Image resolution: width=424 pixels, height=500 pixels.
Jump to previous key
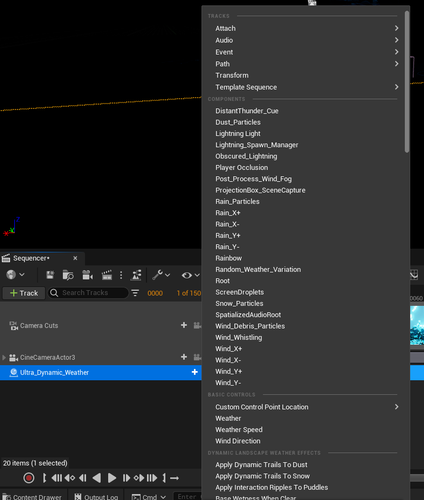click(70, 478)
